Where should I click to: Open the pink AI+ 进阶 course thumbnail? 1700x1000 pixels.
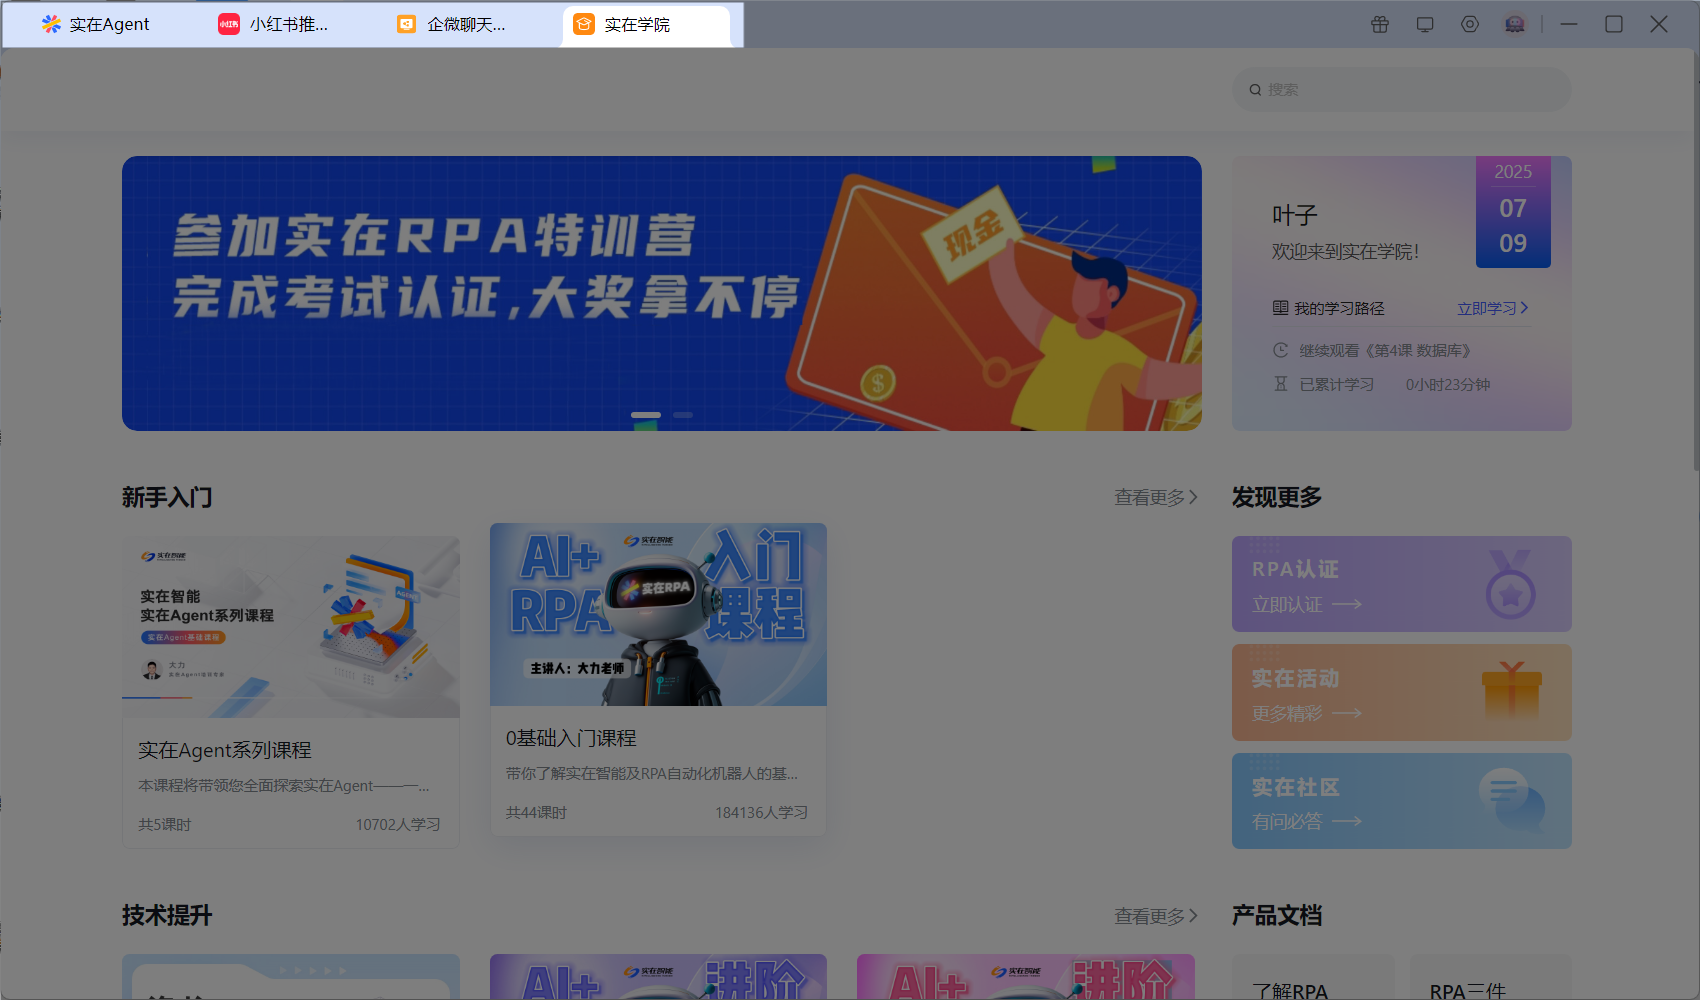click(x=1026, y=977)
